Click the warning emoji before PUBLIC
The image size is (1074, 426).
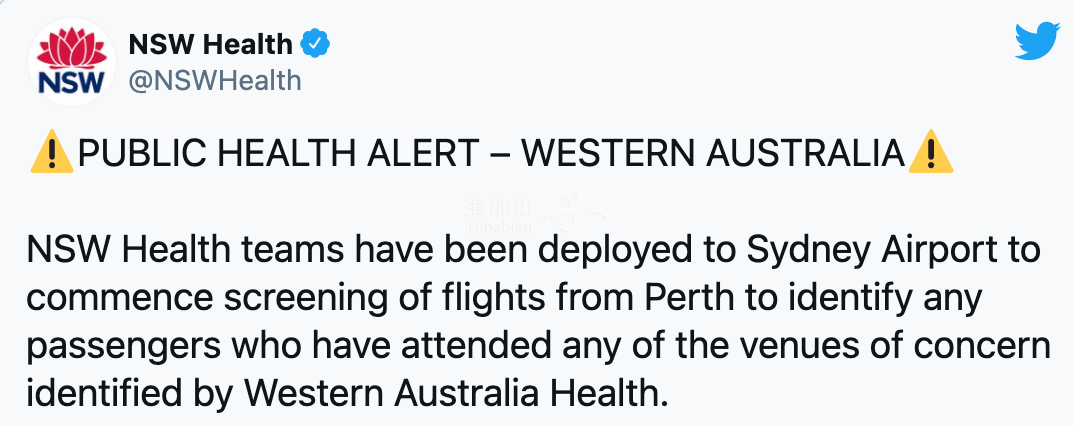[x=52, y=153]
